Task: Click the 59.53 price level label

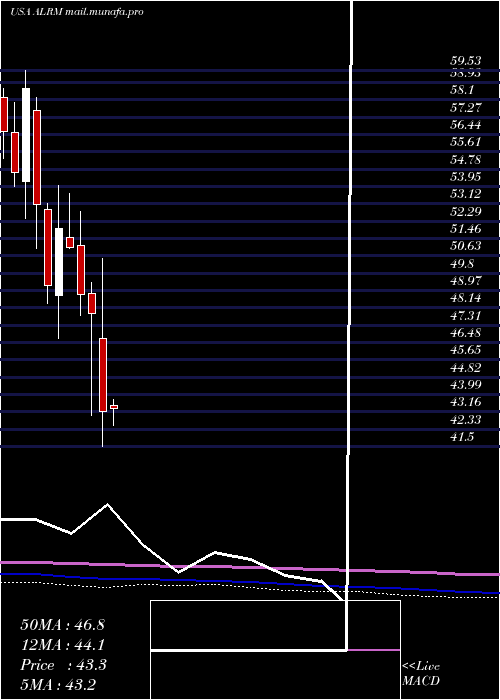Action: click(465, 61)
